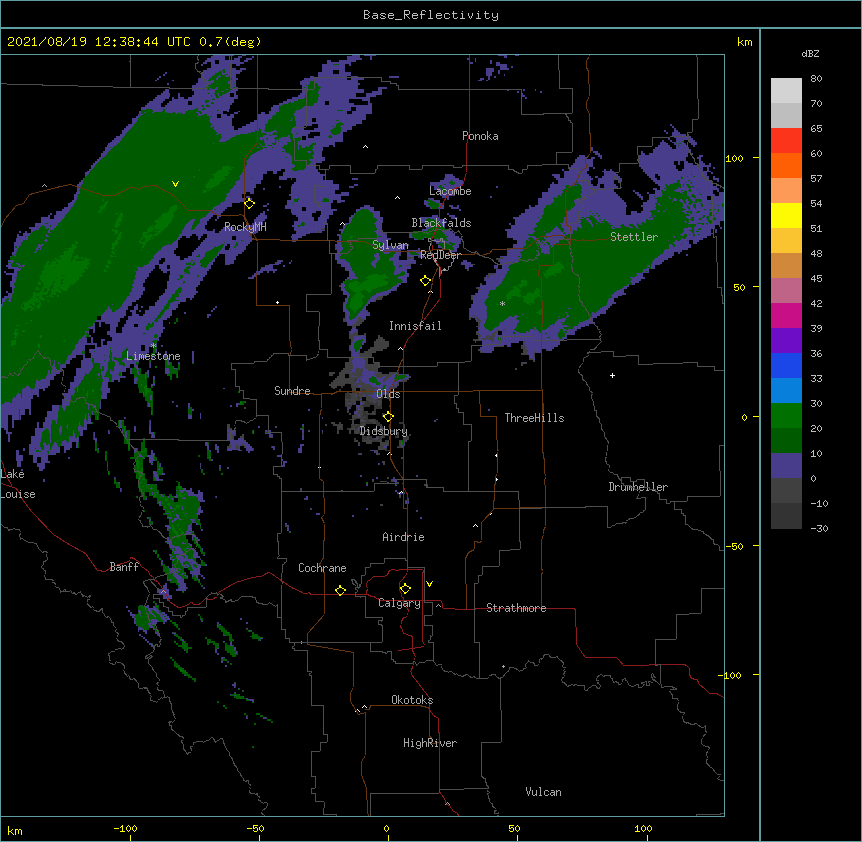Click the yellow diamond marker between Olds and Didsbury
The width and height of the screenshot is (862, 842).
coord(388,416)
